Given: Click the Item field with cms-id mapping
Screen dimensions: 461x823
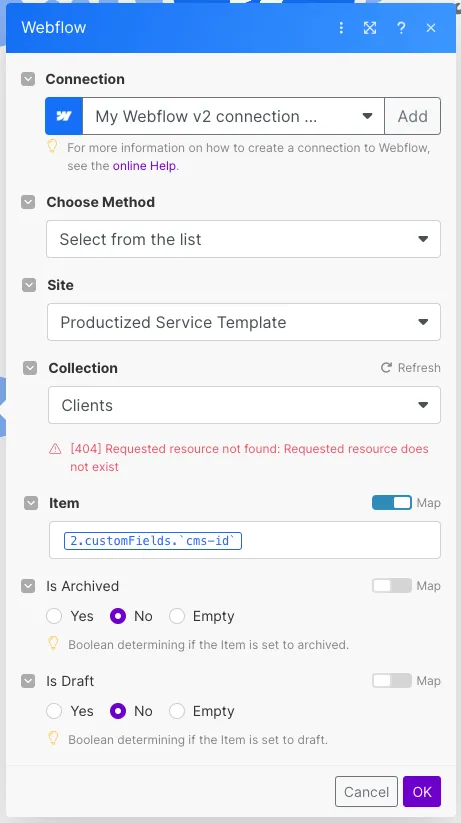Looking at the screenshot, I should click(x=245, y=540).
